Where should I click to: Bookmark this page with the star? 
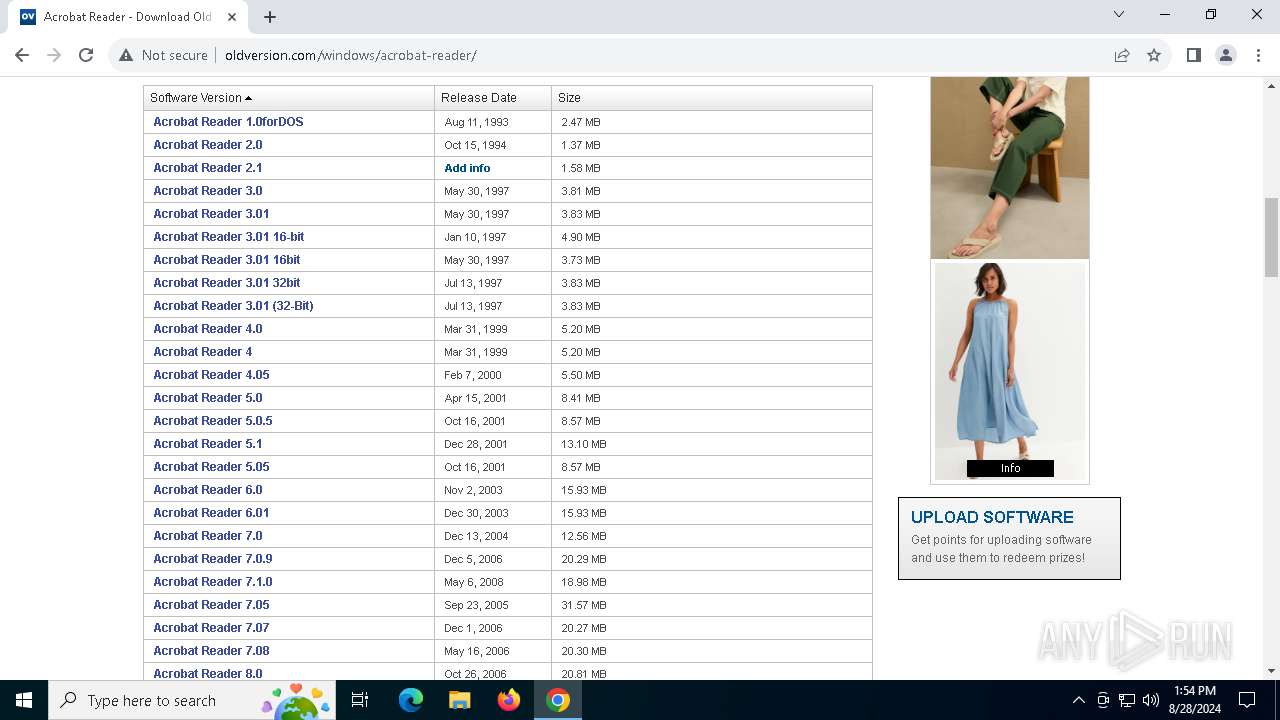(1154, 55)
